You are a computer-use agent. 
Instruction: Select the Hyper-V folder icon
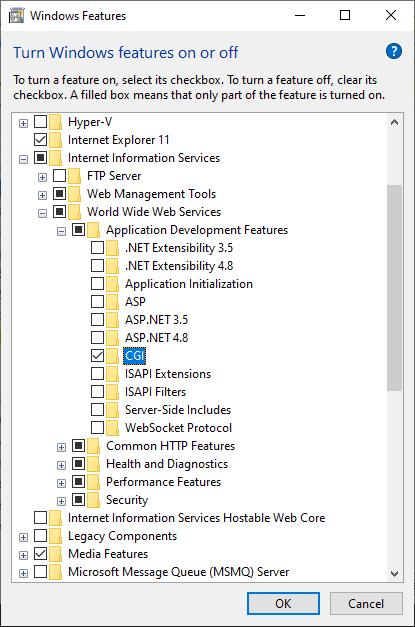coord(56,122)
